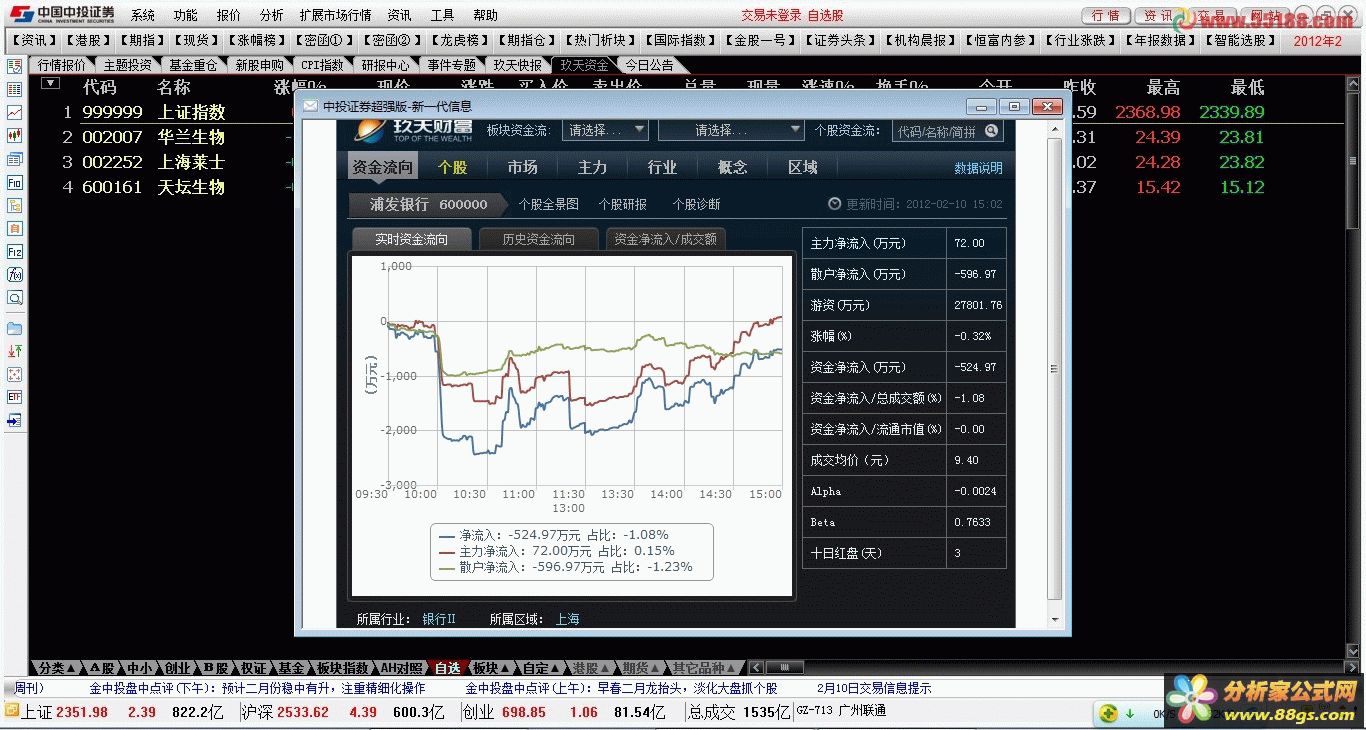The width and height of the screenshot is (1366, 730).
Task: Click the yellow icon beside 上证 in status bar
Action: tap(11, 711)
